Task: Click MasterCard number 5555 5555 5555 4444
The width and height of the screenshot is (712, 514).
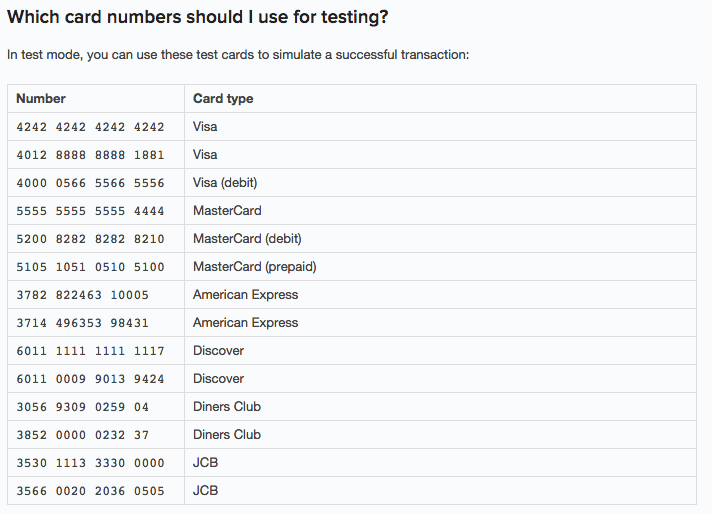Action: pos(90,211)
